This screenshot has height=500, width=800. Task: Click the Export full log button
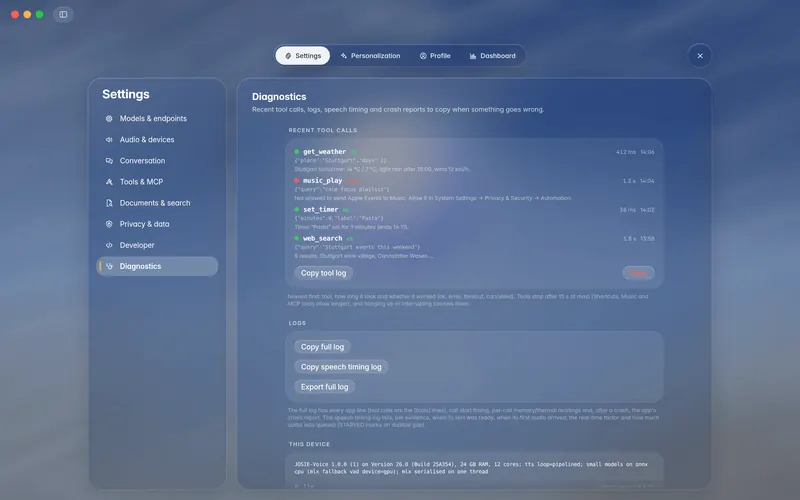(x=324, y=387)
